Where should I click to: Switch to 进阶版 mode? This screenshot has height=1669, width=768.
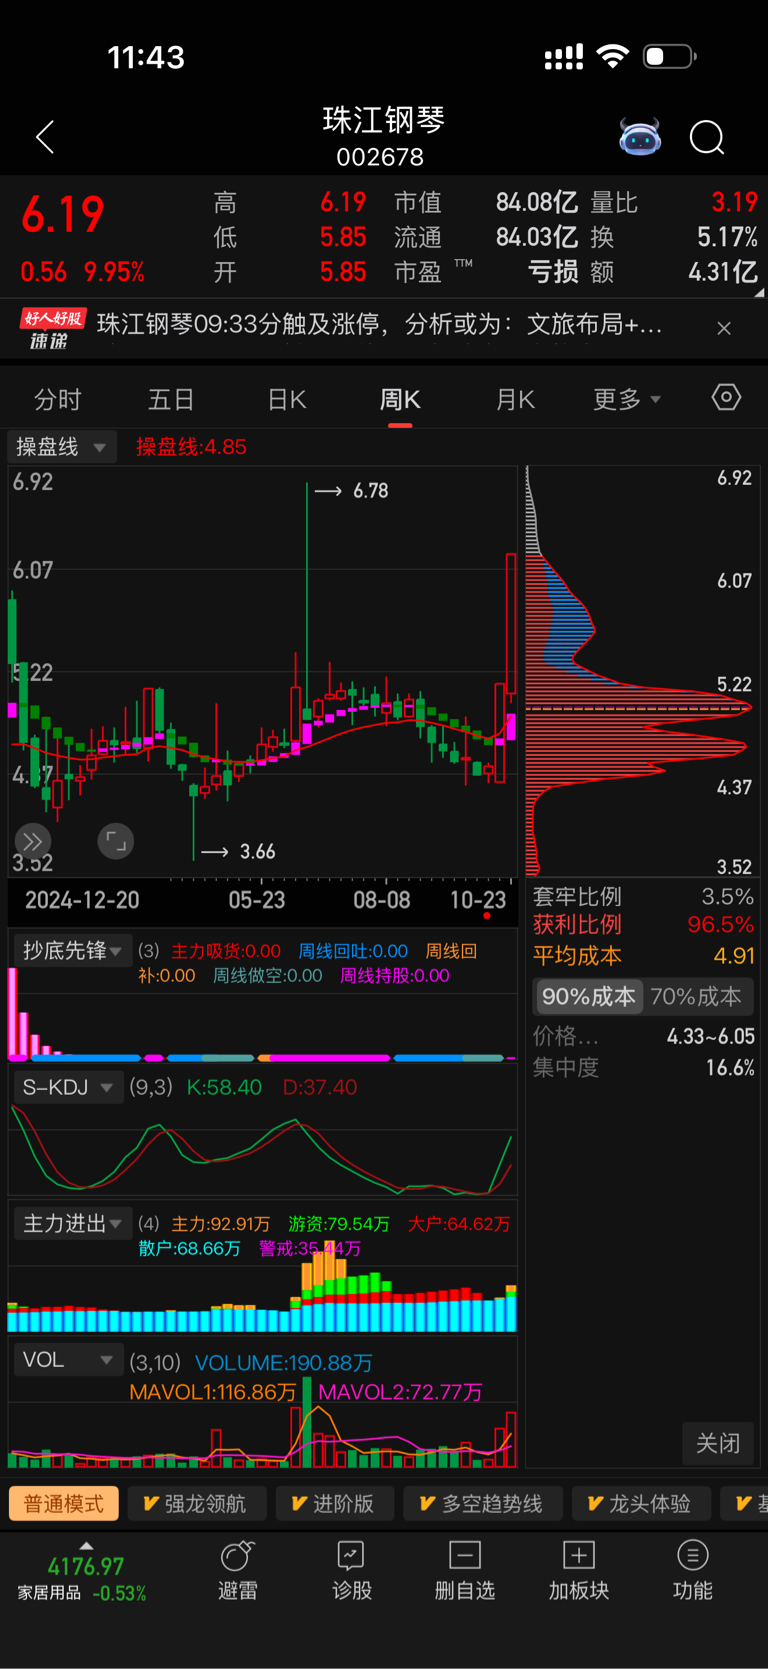click(333, 1503)
